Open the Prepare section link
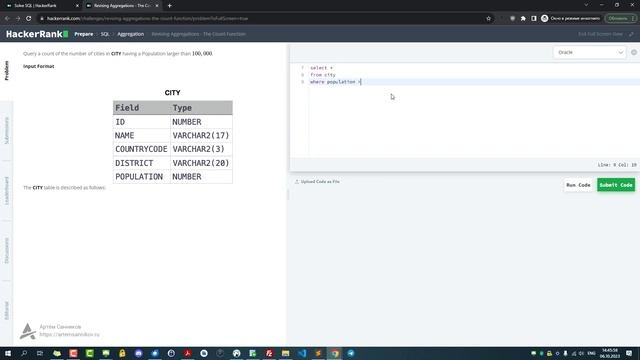The image size is (640, 360). (x=84, y=34)
